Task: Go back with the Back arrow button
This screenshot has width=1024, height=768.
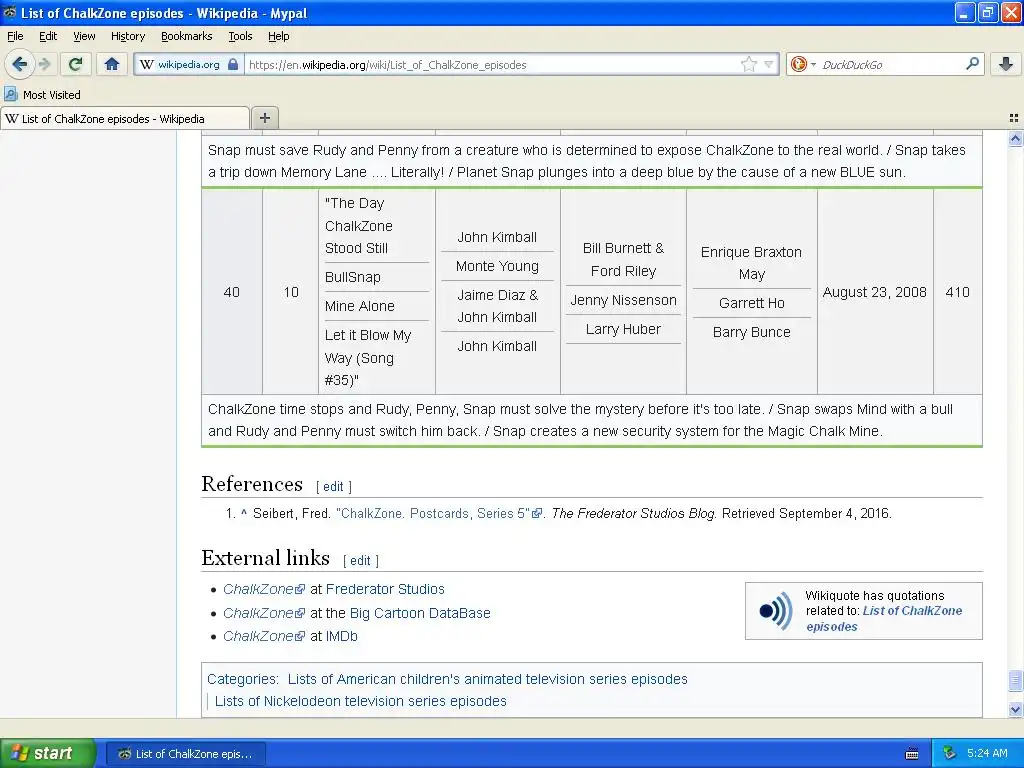Action: (x=20, y=64)
